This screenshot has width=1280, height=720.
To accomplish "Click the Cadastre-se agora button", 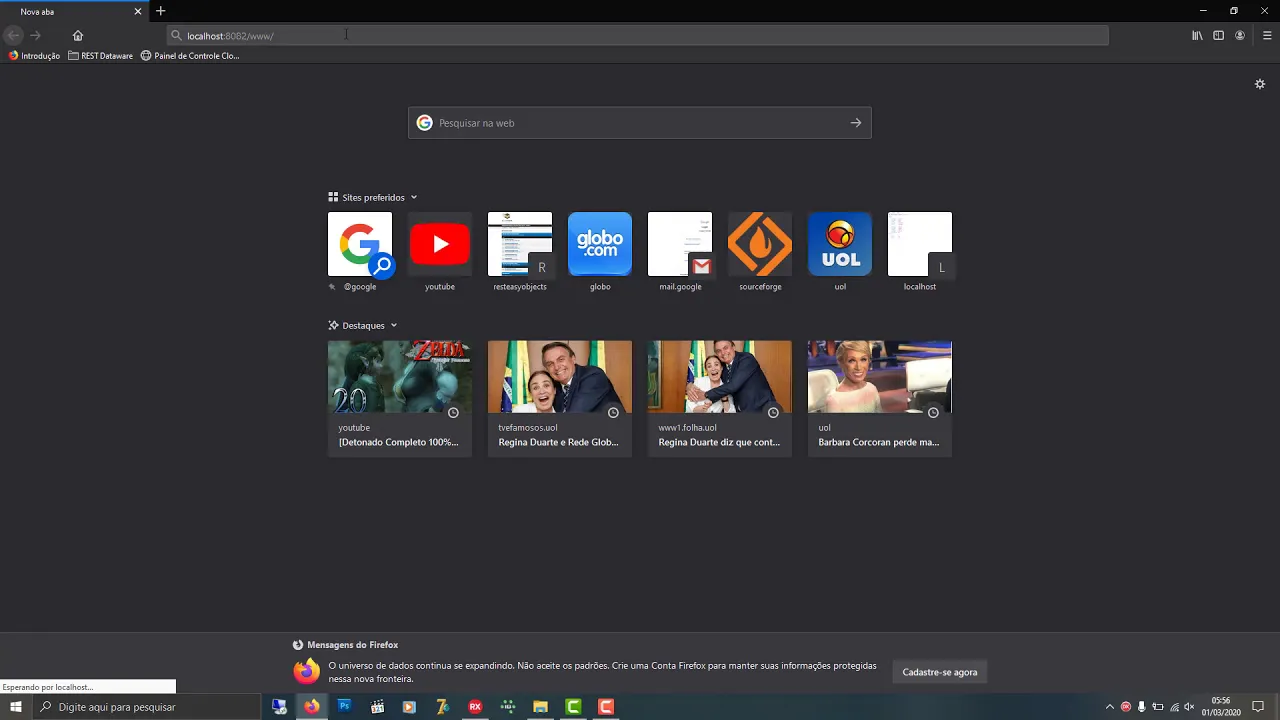I will pos(940,672).
